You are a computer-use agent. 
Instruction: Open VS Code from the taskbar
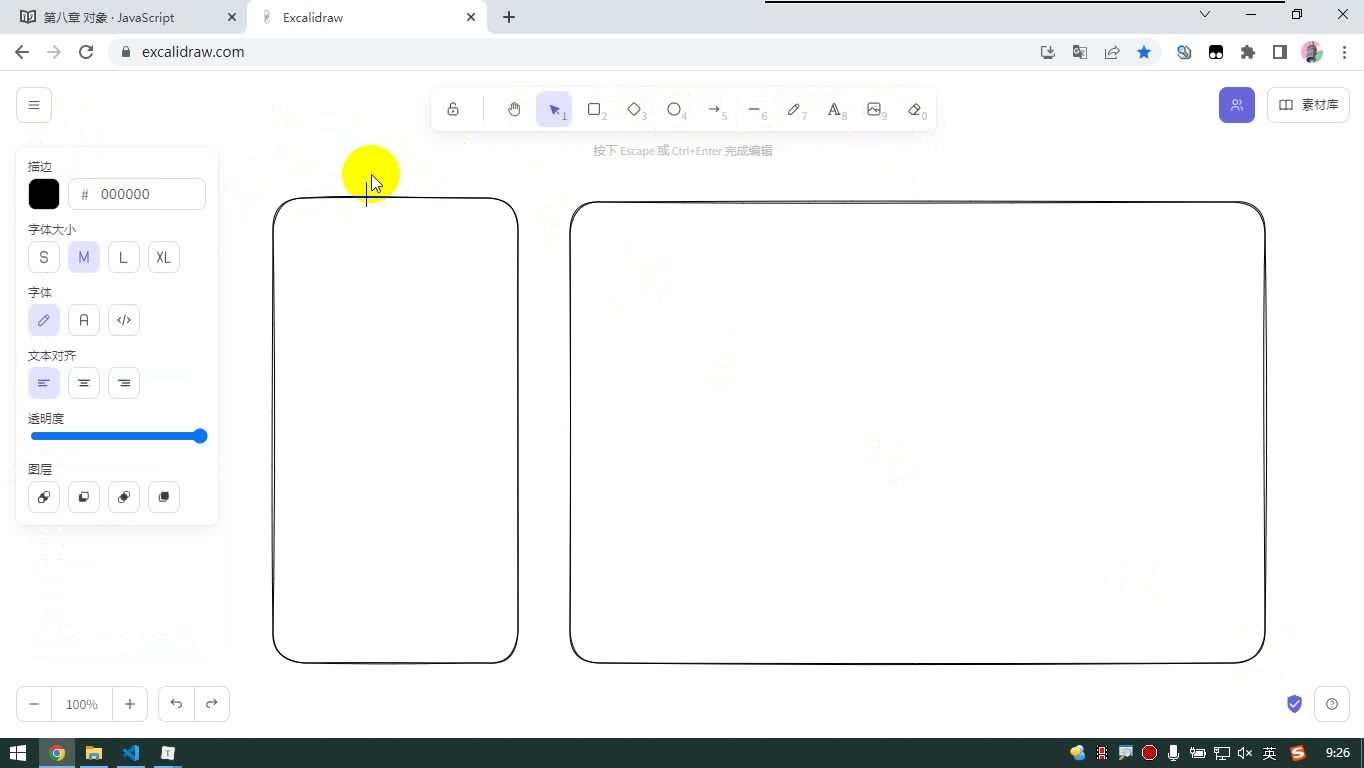[x=131, y=753]
